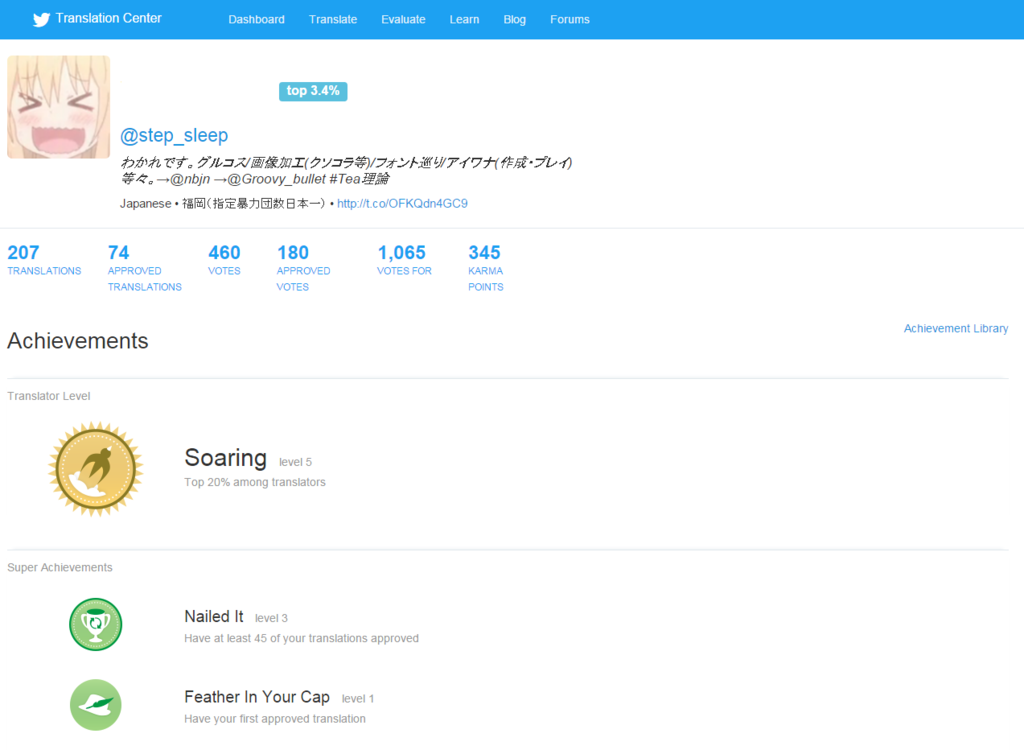Visit the Blog from navigation
This screenshot has width=1024, height=750.
coord(514,20)
